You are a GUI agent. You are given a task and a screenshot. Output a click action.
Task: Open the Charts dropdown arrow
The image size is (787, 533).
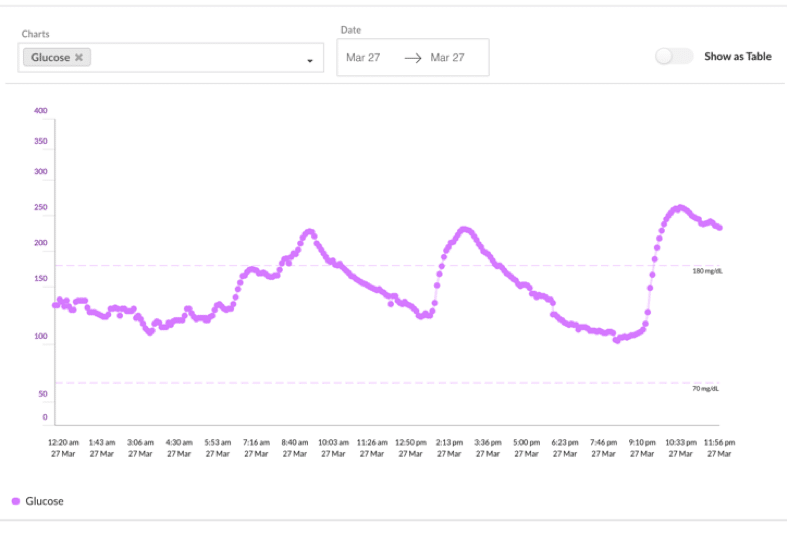(x=310, y=61)
